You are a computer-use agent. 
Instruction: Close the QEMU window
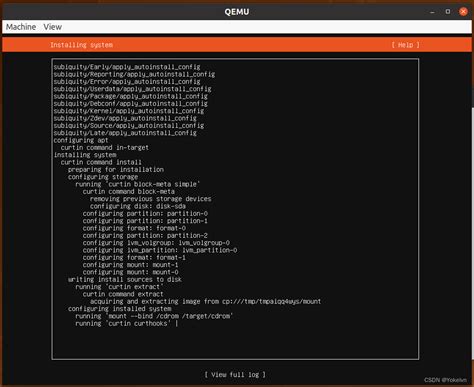[463, 12]
